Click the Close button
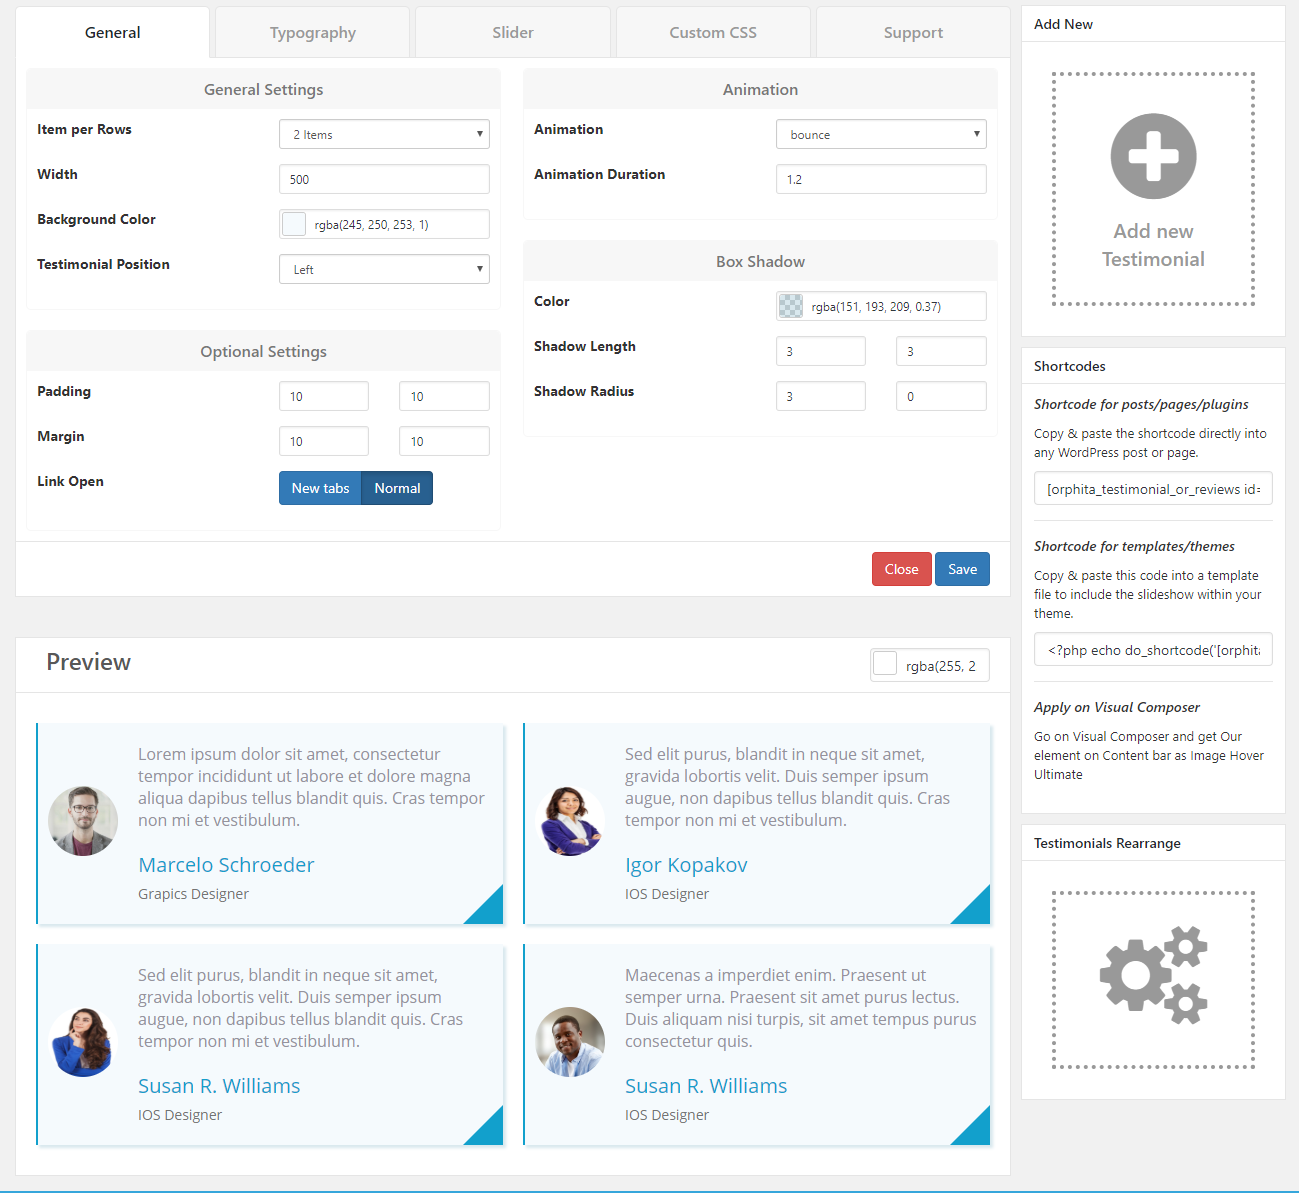 [x=901, y=569]
